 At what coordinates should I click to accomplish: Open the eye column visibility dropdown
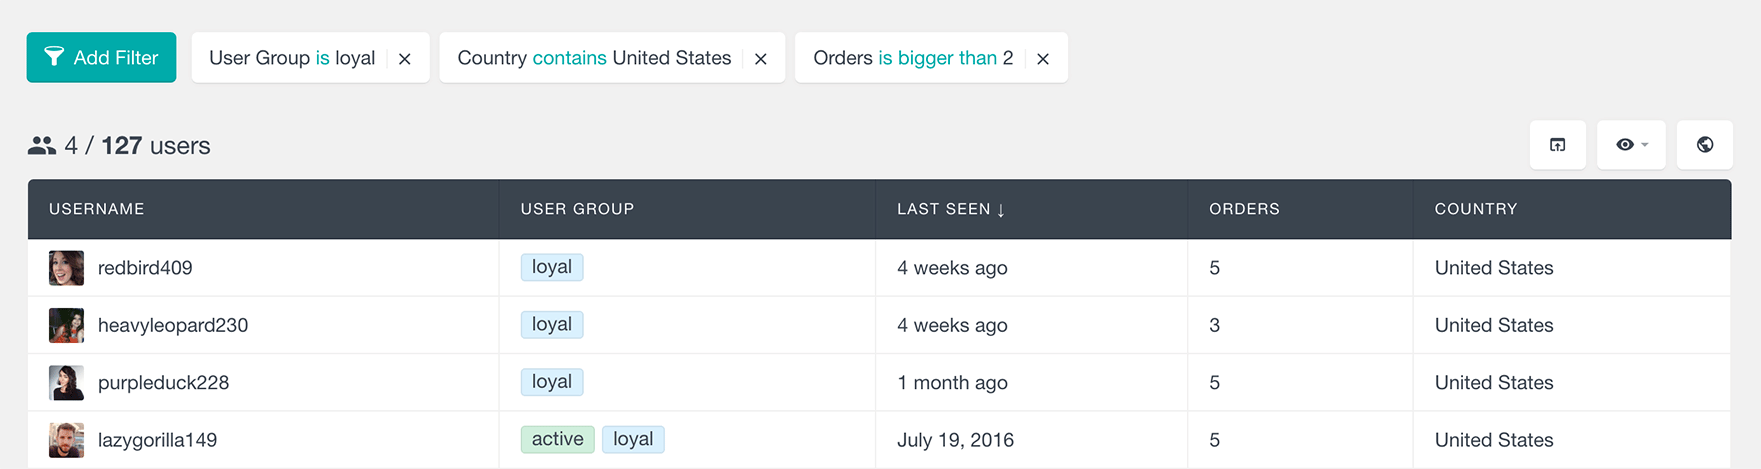tap(1631, 145)
